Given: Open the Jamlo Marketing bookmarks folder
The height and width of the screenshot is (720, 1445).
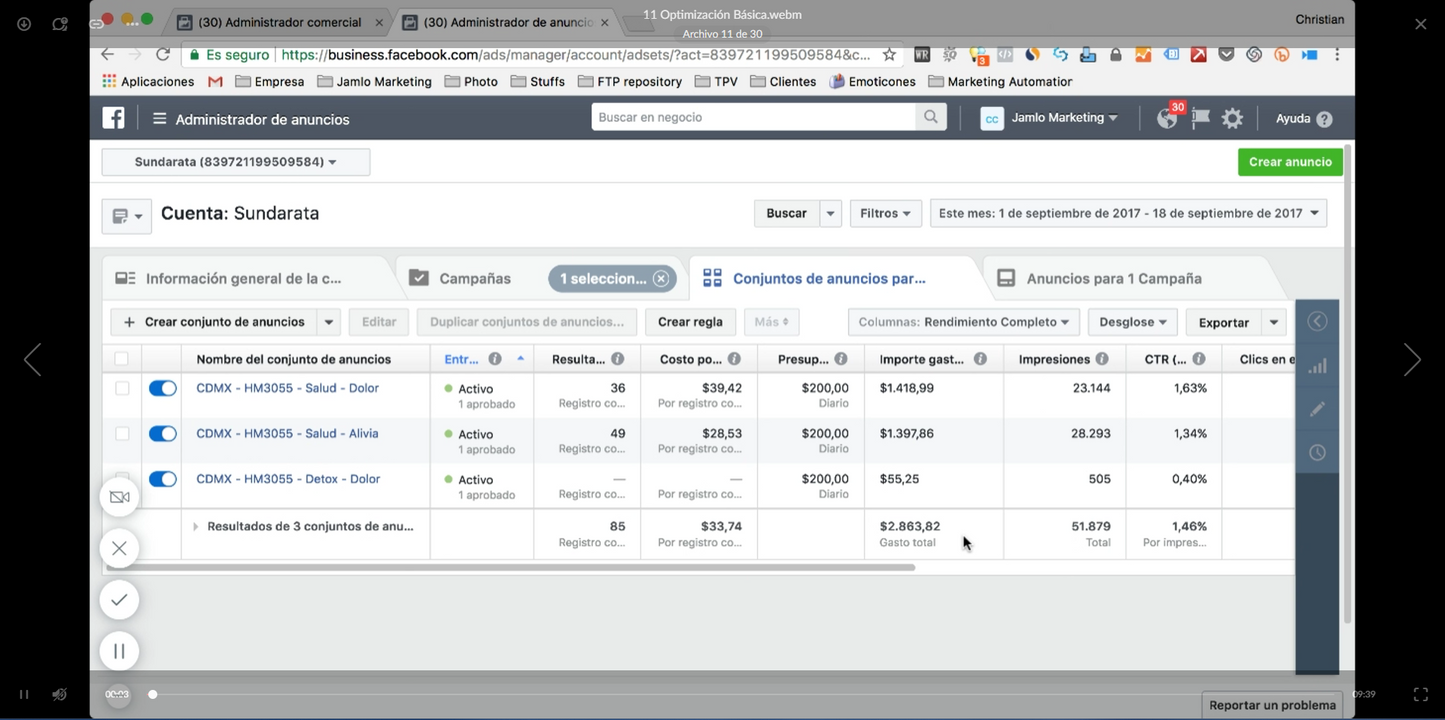Looking at the screenshot, I should pyautogui.click(x=374, y=82).
